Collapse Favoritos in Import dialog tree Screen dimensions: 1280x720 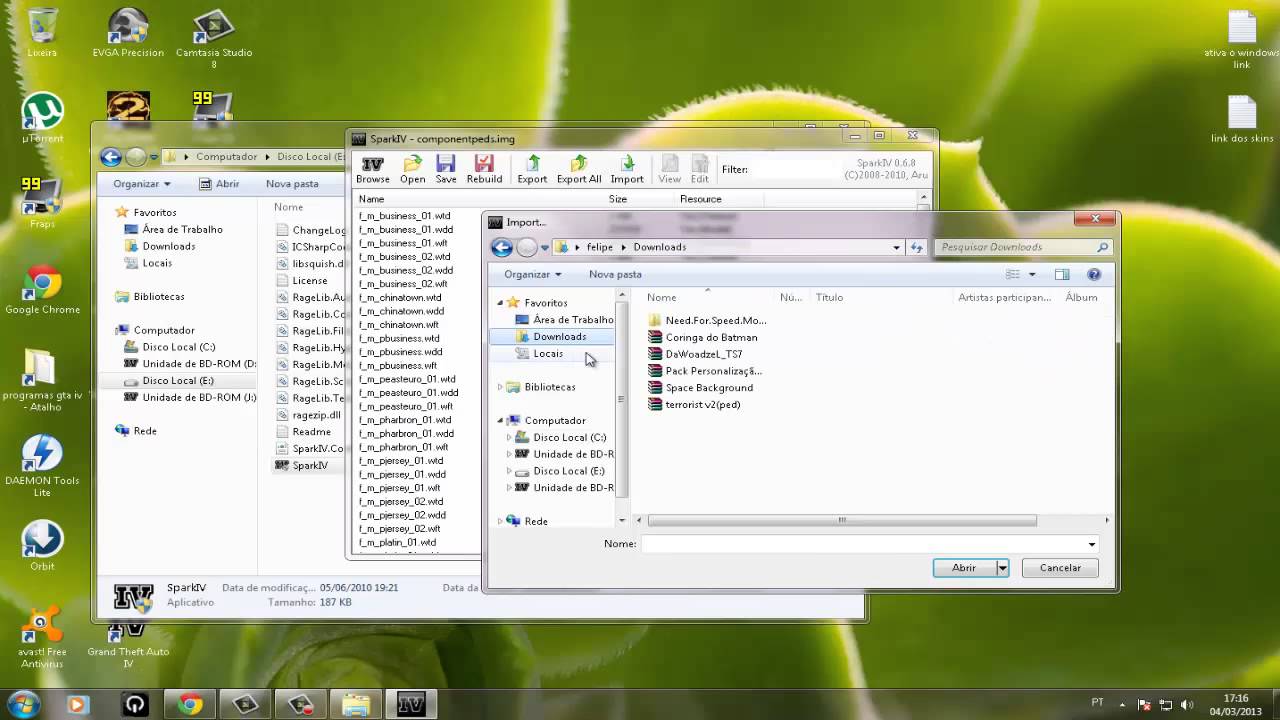501,302
